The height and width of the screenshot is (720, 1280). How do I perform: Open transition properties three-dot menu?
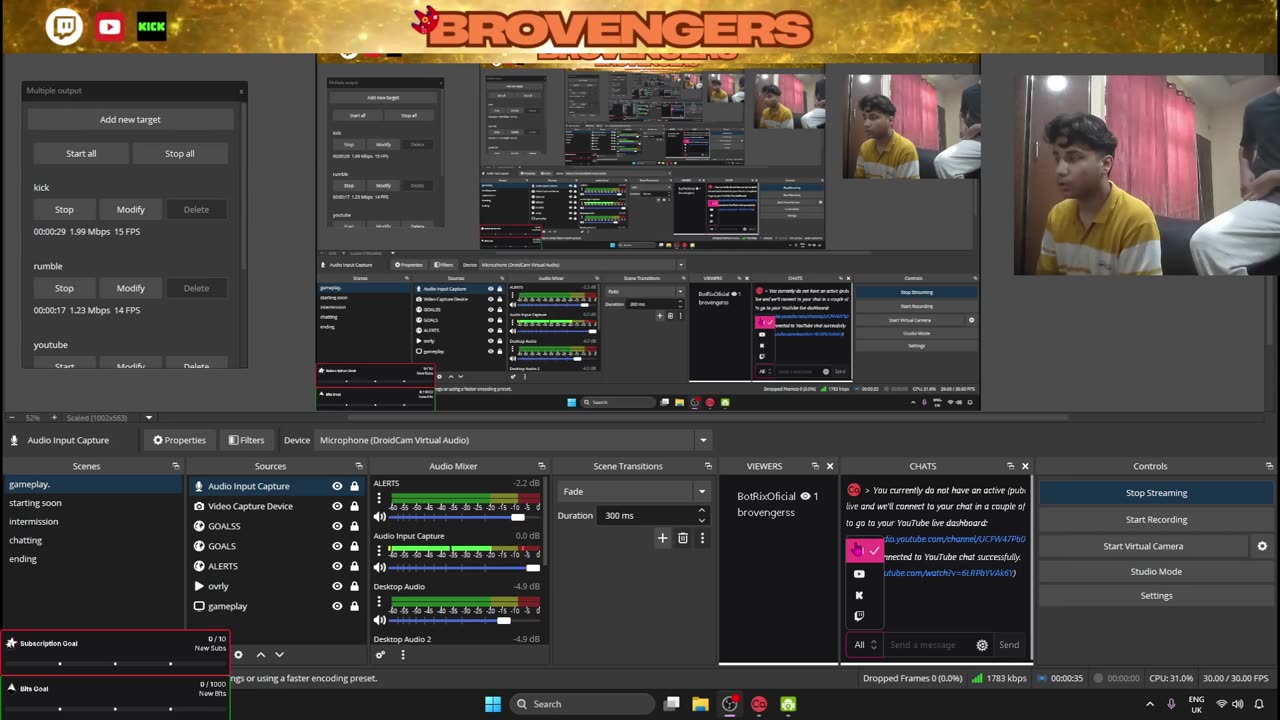[702, 538]
